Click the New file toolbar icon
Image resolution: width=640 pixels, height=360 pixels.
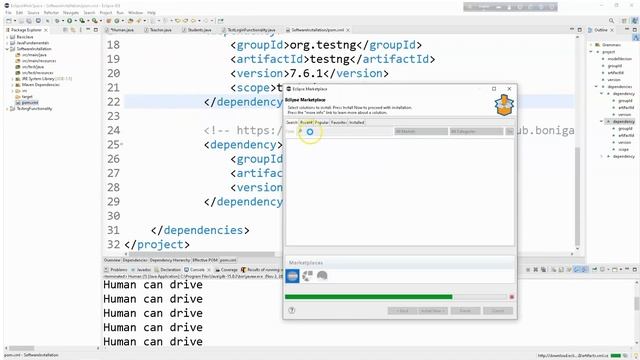point(9,20)
